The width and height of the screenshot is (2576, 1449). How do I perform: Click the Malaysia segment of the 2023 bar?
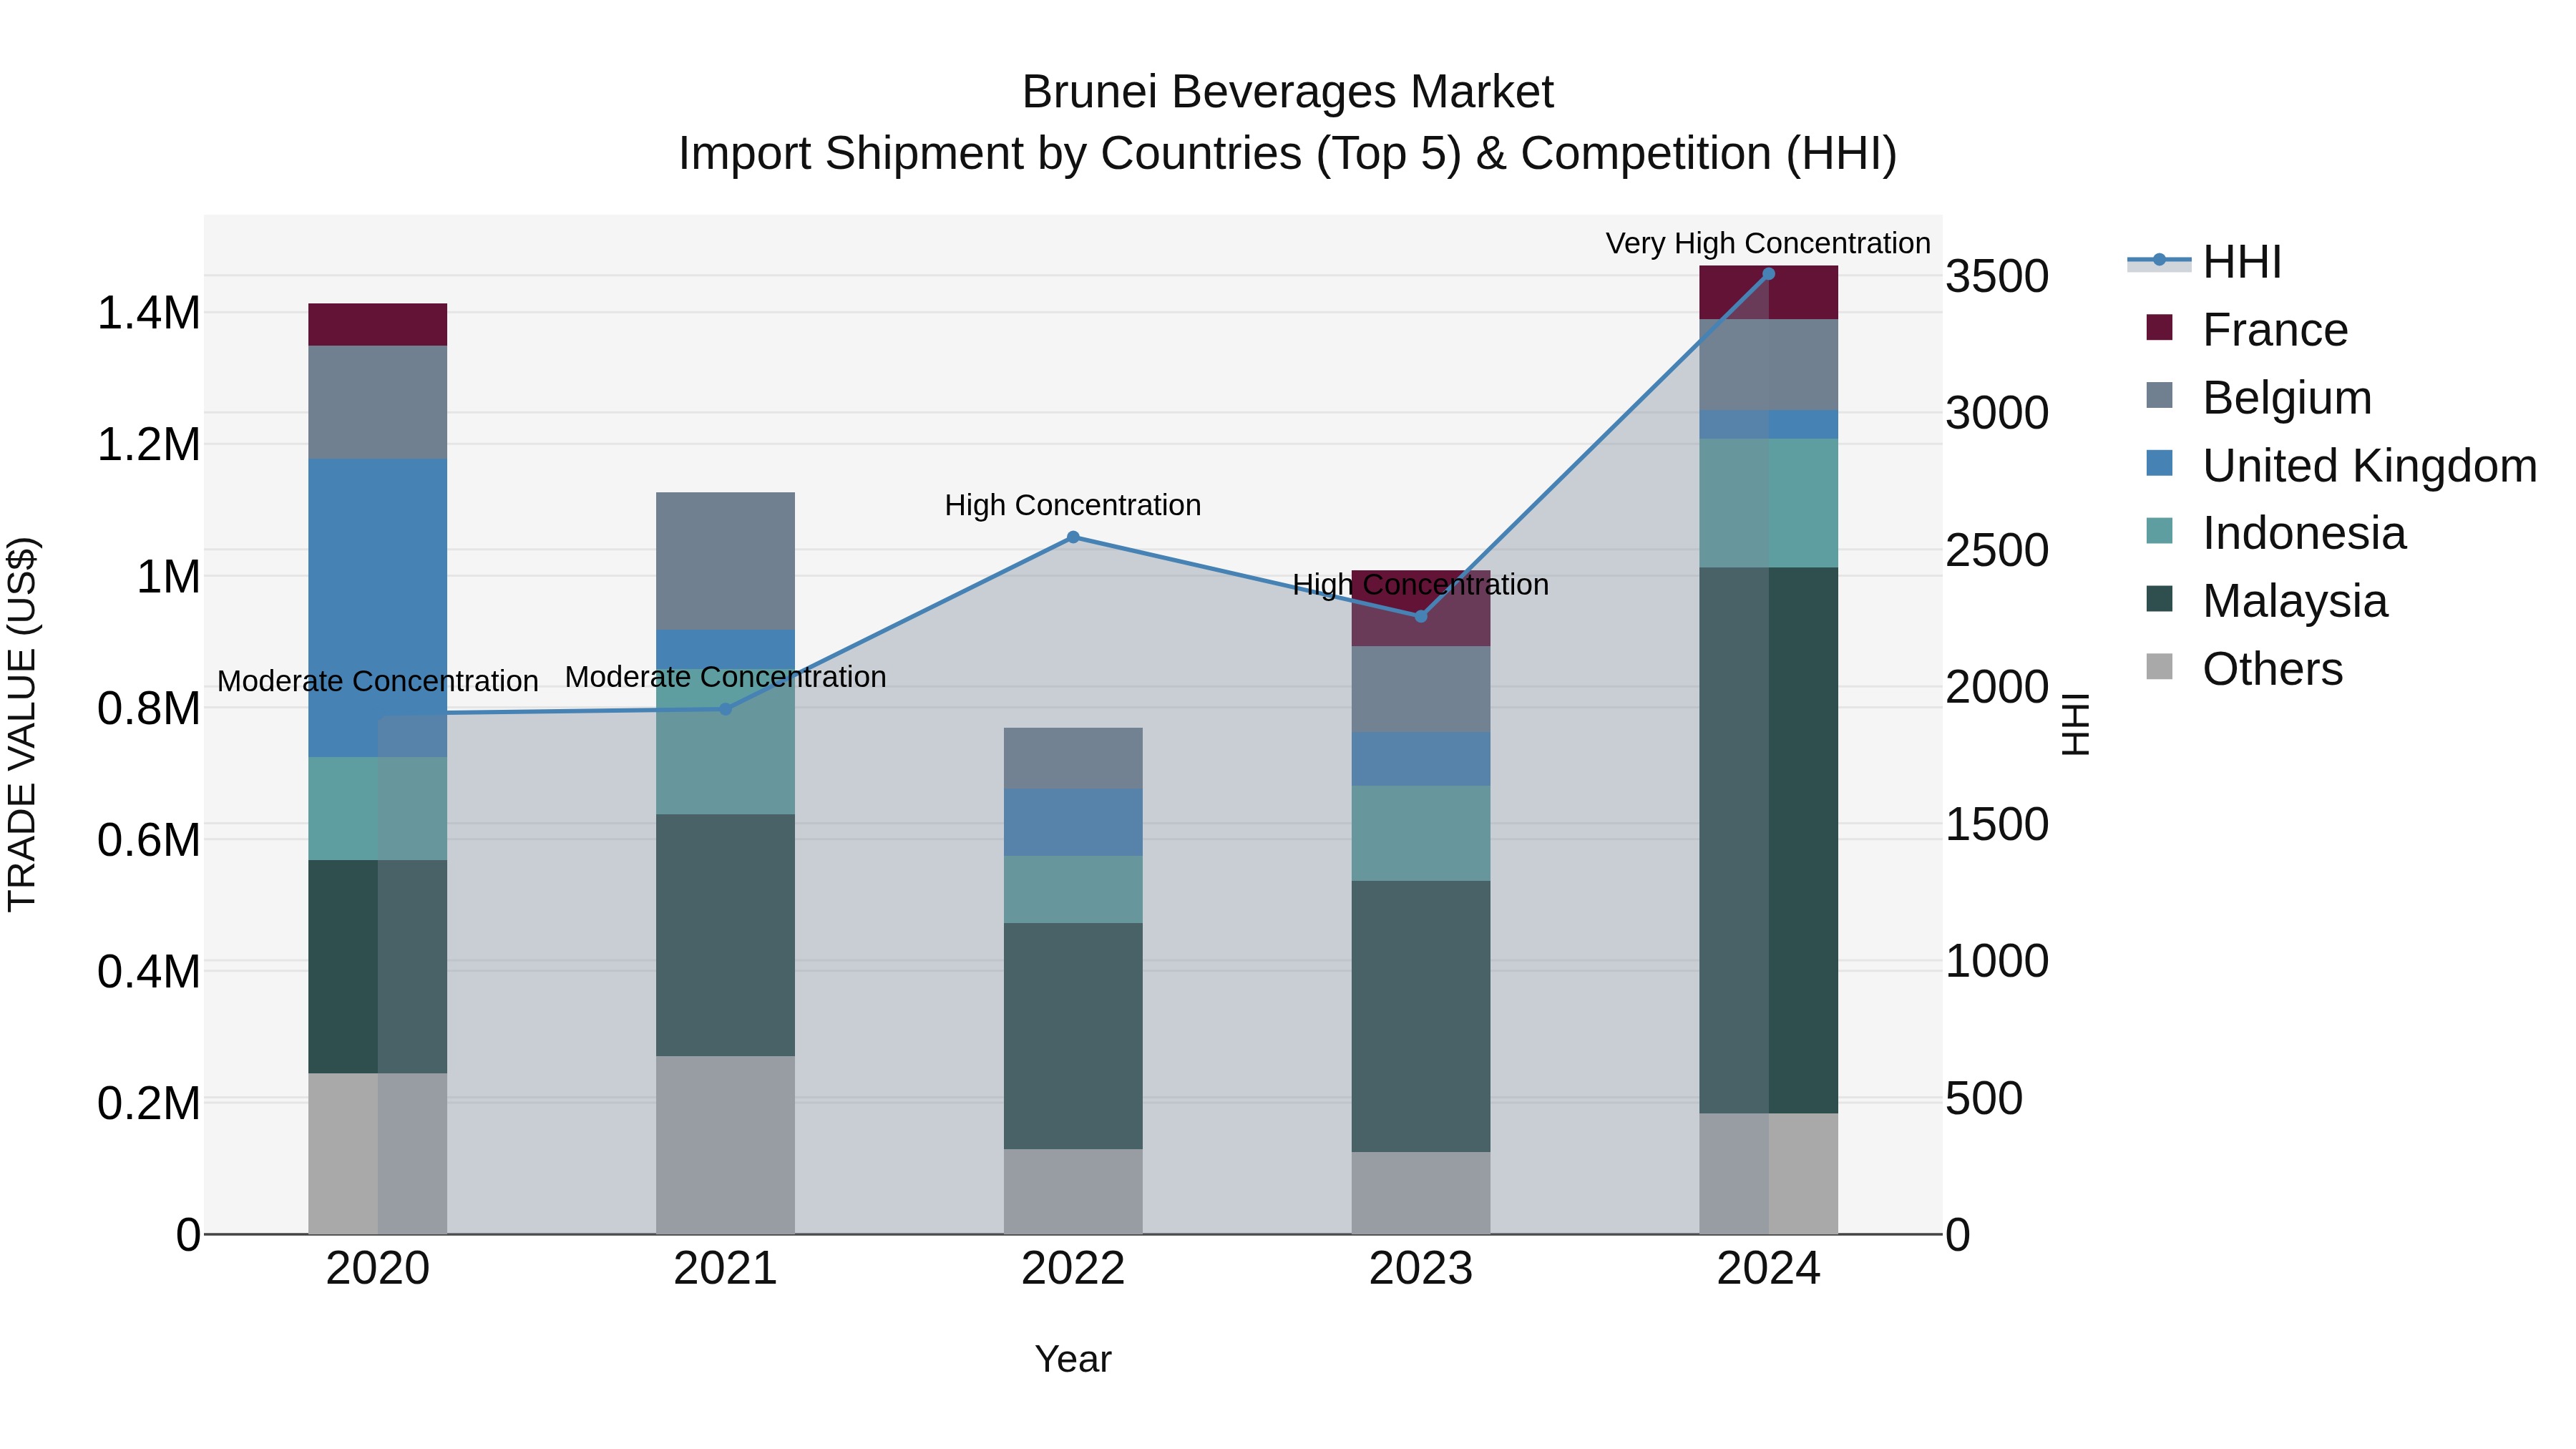(1421, 1016)
